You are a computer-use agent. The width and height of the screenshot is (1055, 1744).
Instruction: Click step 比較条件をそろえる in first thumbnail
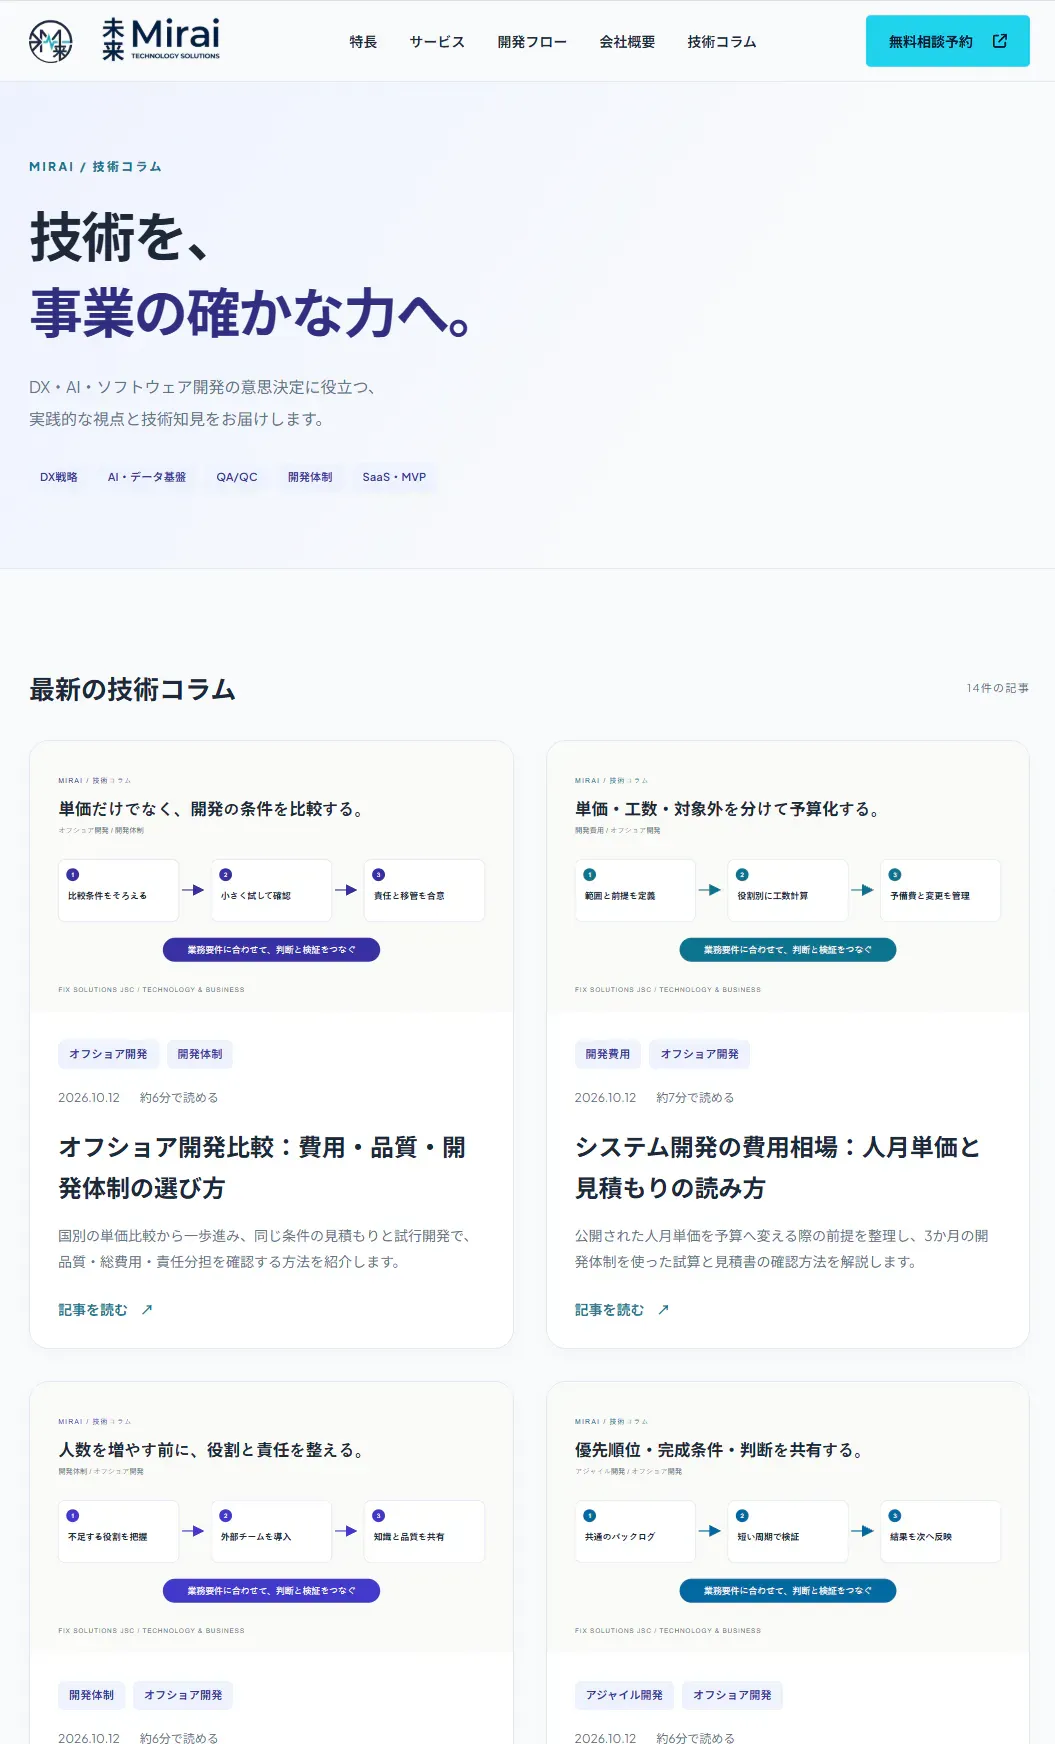[x=118, y=890]
